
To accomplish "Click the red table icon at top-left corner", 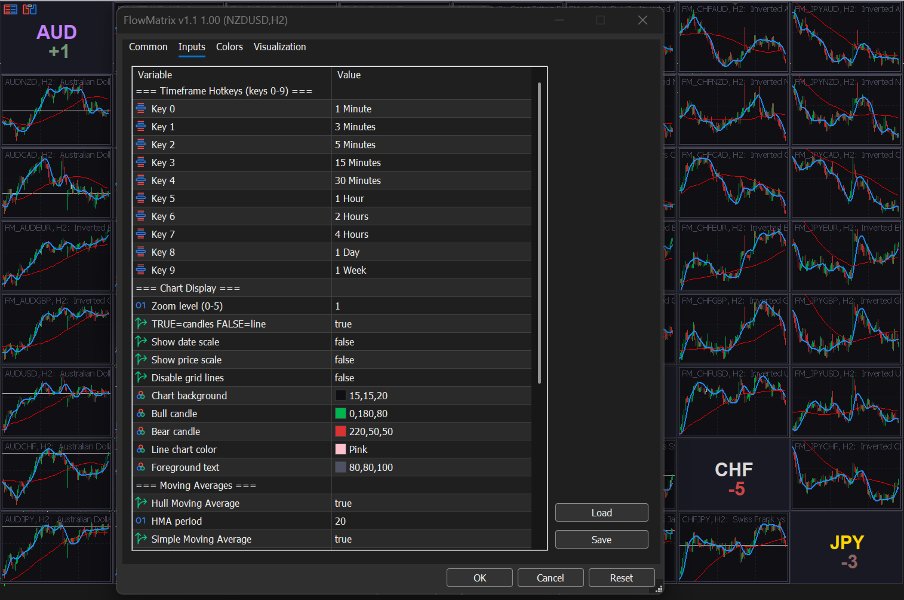I will pos(10,9).
